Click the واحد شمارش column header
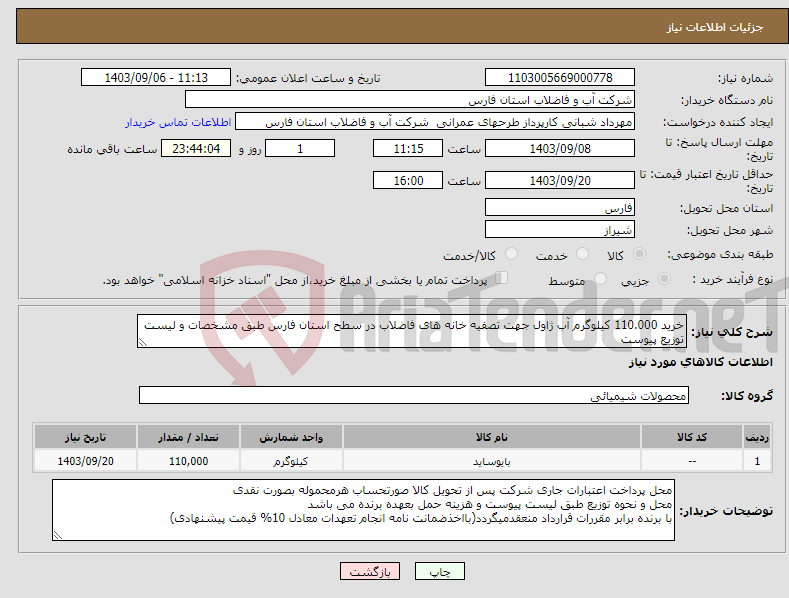Screen dimensions: 789x598 tap(291, 437)
